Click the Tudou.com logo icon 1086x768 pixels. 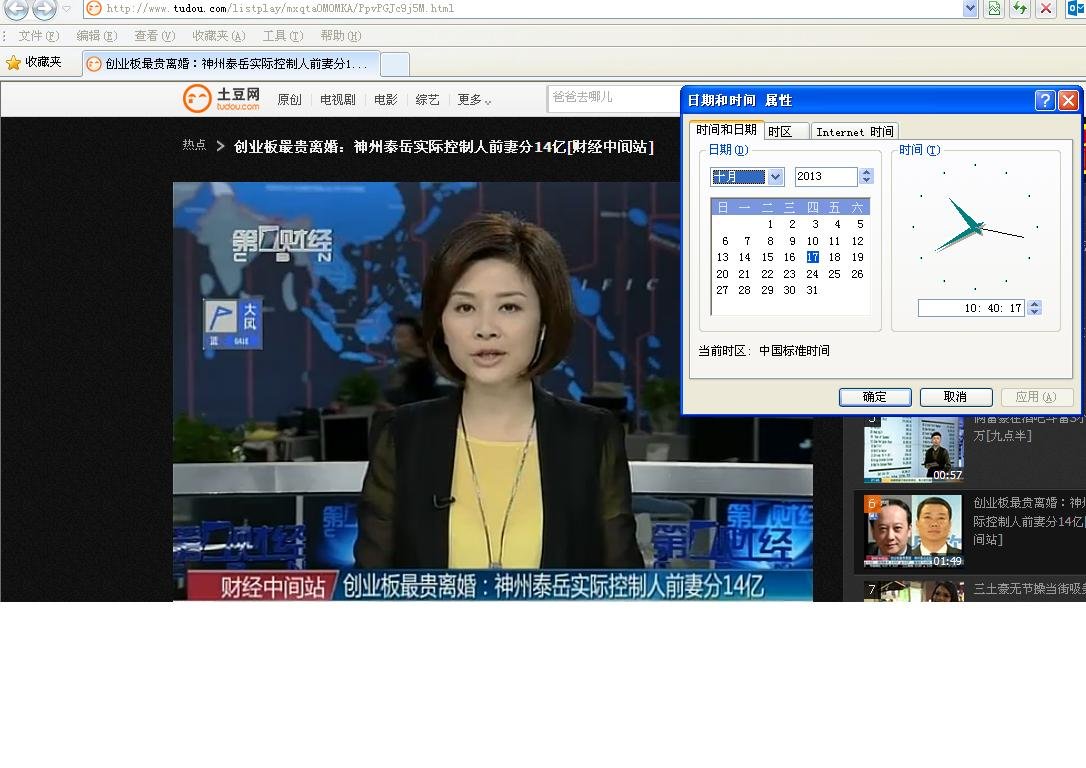pyautogui.click(x=196, y=98)
